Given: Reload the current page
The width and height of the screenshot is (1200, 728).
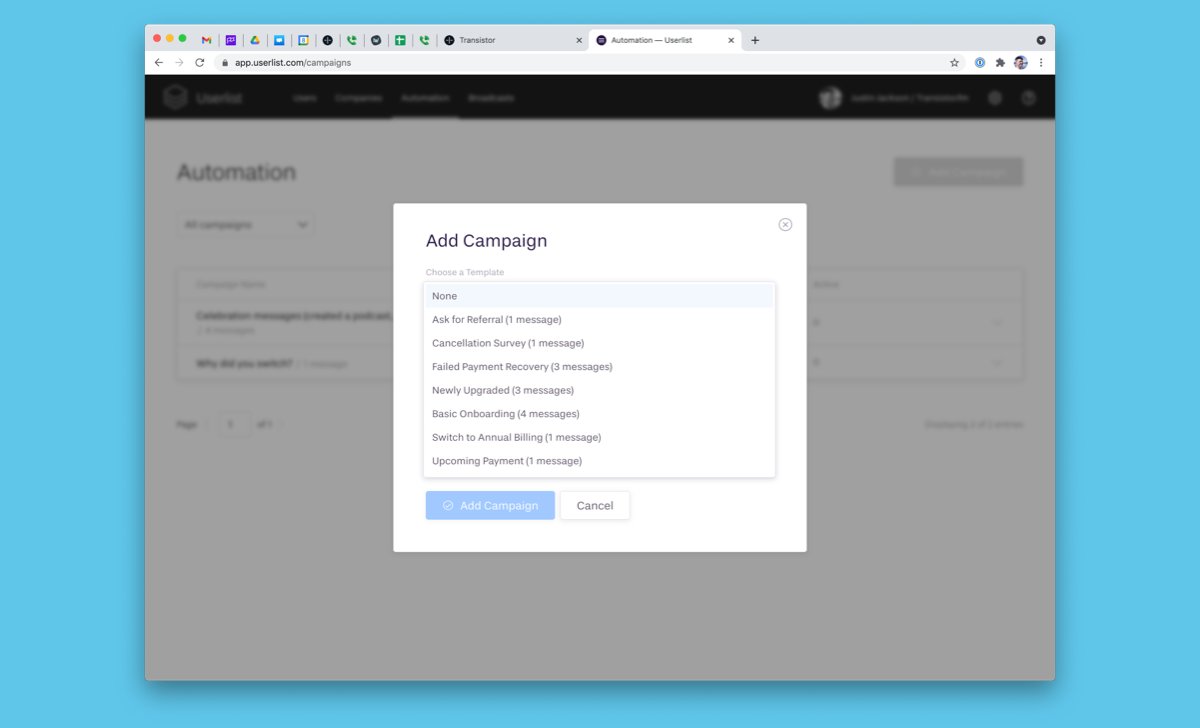Looking at the screenshot, I should coord(200,62).
